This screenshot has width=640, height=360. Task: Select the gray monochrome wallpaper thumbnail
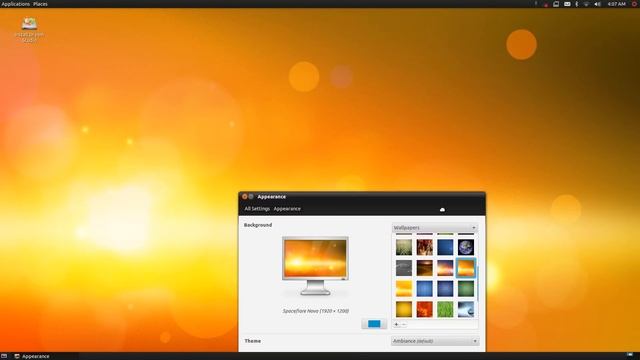point(404,268)
